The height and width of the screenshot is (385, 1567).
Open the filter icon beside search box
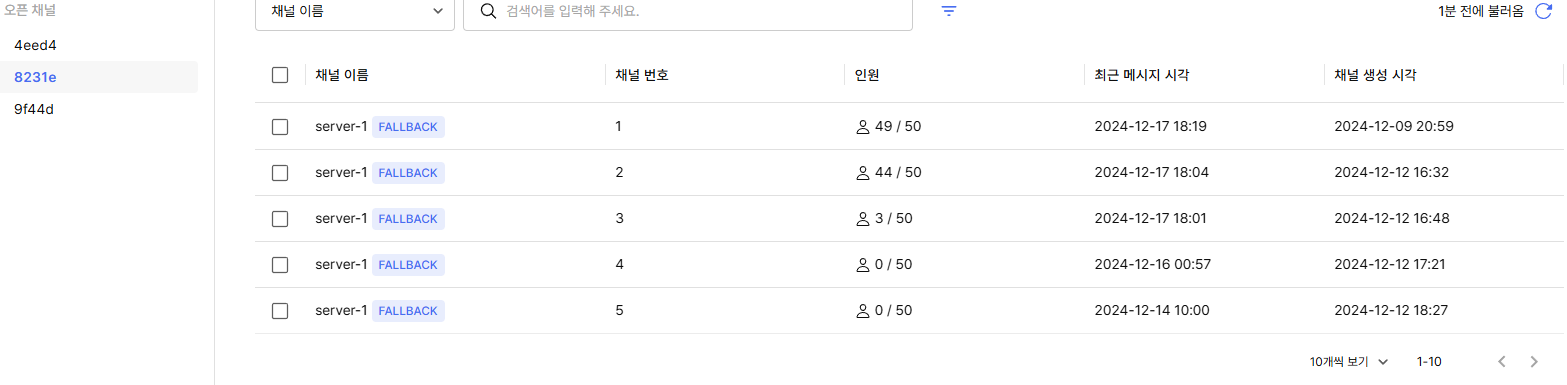(x=949, y=11)
